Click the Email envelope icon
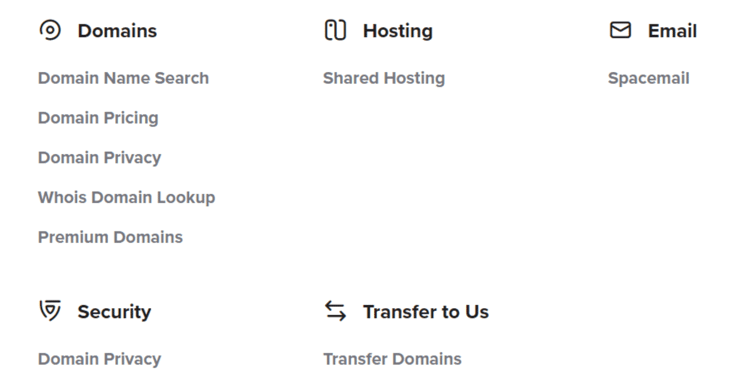This screenshot has width=736, height=387. pyautogui.click(x=620, y=31)
